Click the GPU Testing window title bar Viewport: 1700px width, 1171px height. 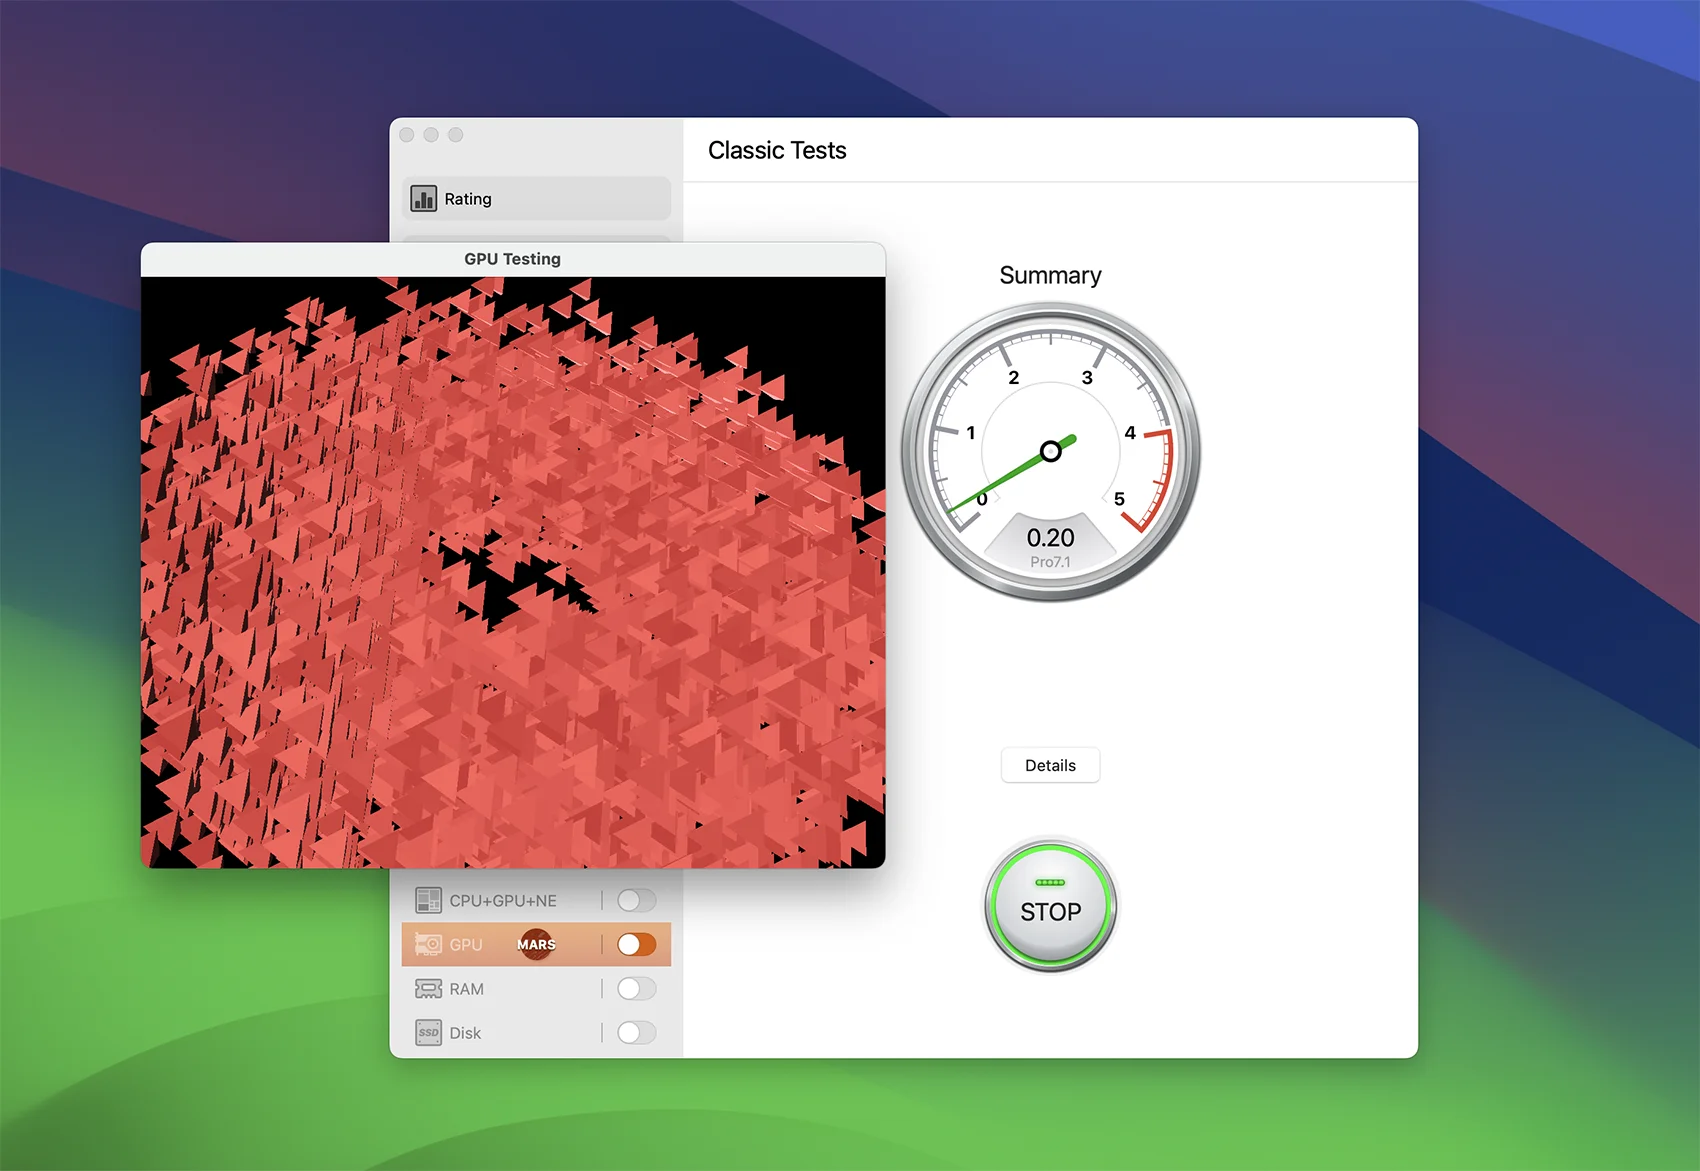[512, 259]
